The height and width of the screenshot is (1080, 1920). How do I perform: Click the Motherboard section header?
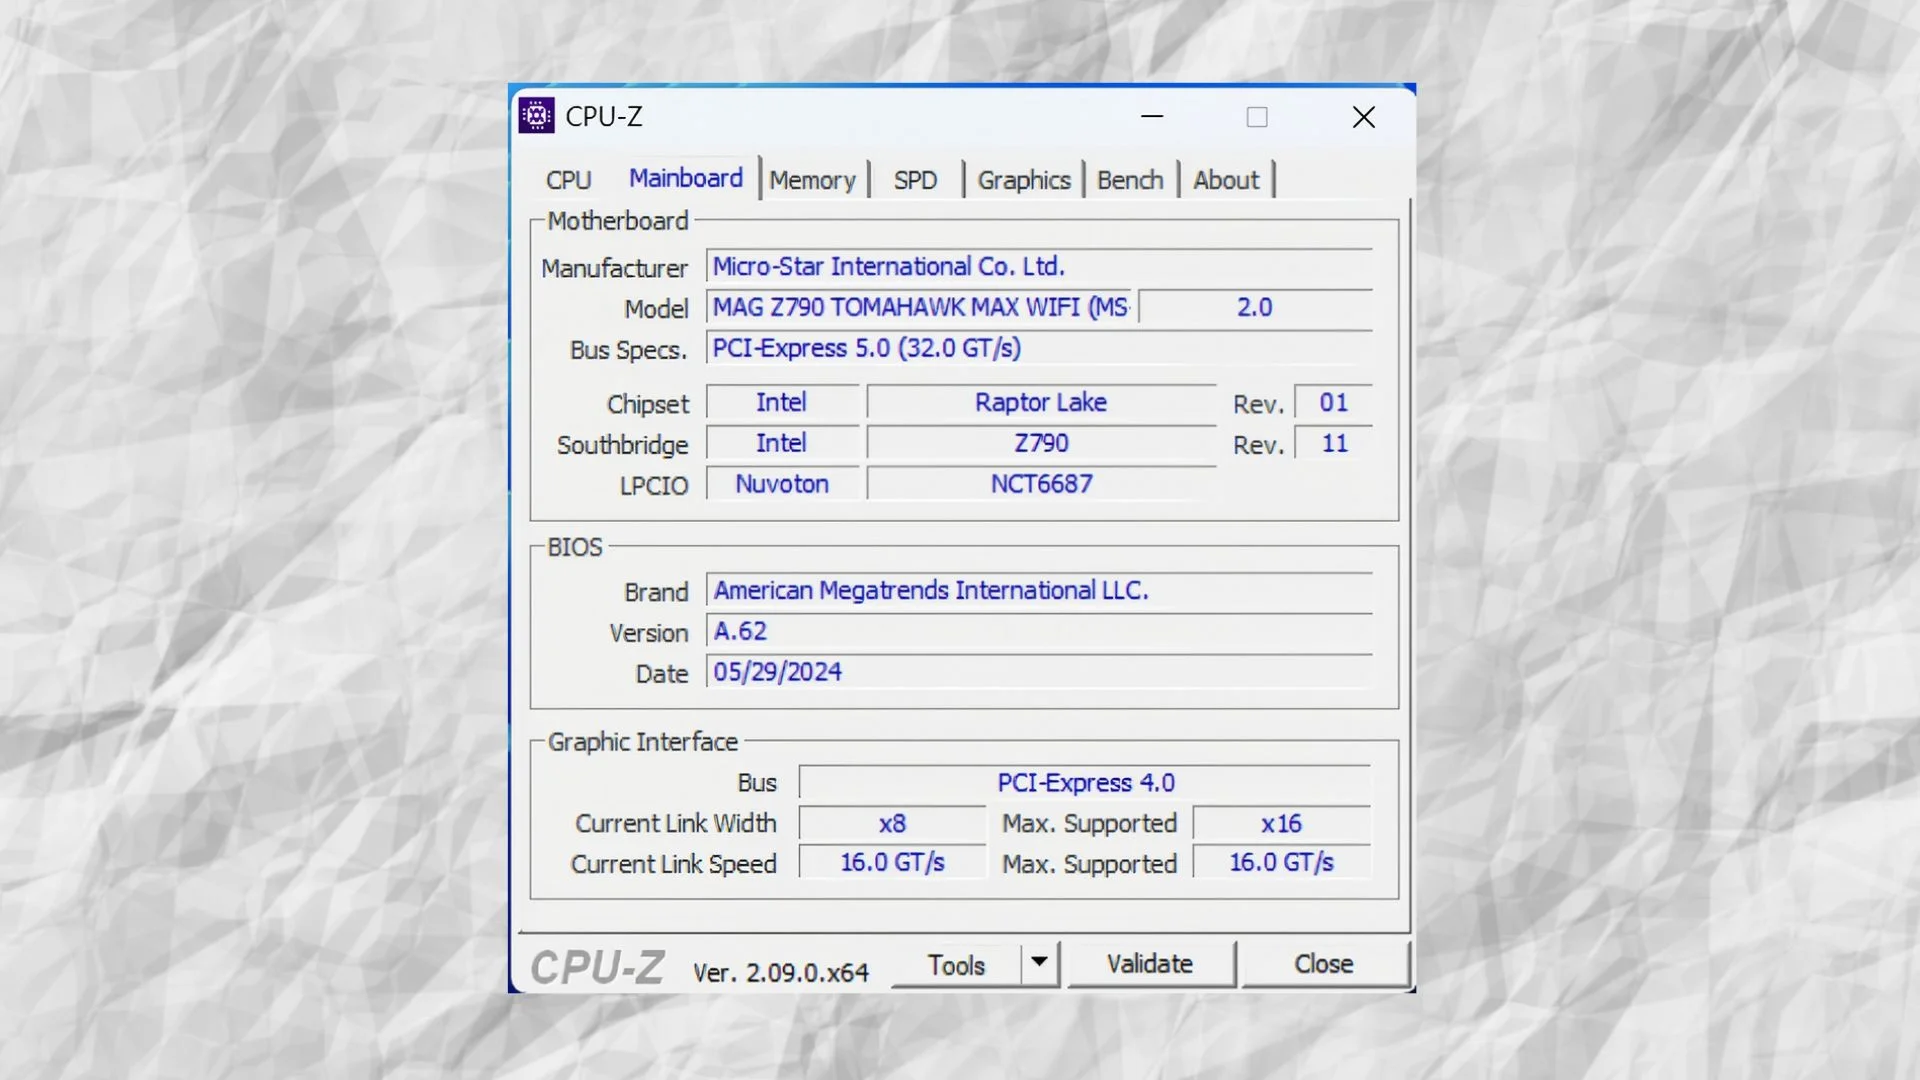pyautogui.click(x=617, y=220)
